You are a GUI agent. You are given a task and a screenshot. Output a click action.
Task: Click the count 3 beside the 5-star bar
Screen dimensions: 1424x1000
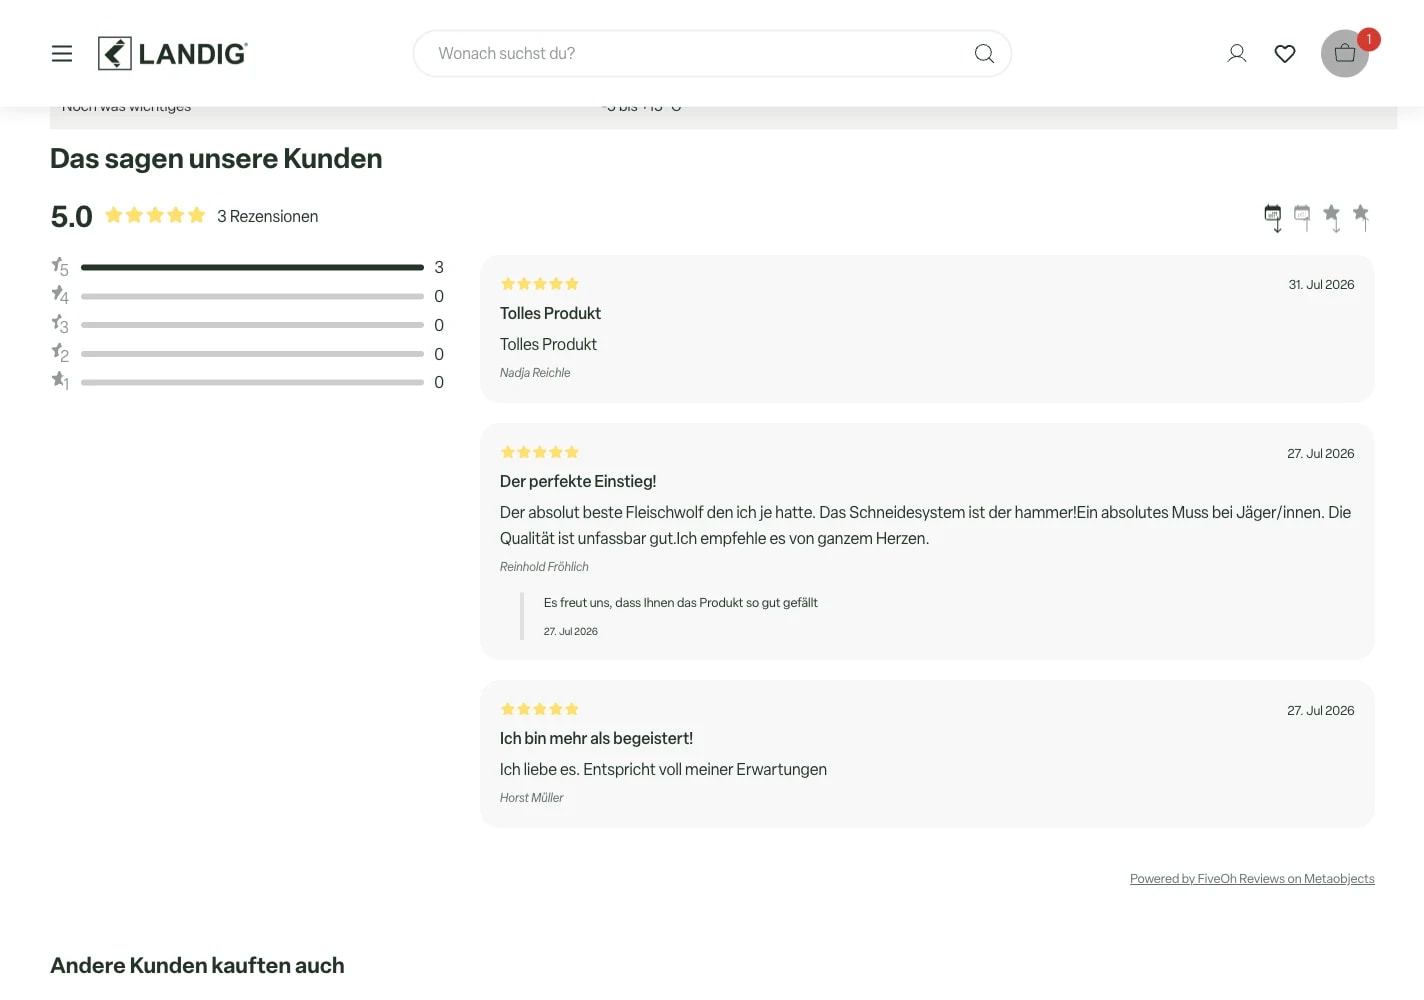pos(439,268)
